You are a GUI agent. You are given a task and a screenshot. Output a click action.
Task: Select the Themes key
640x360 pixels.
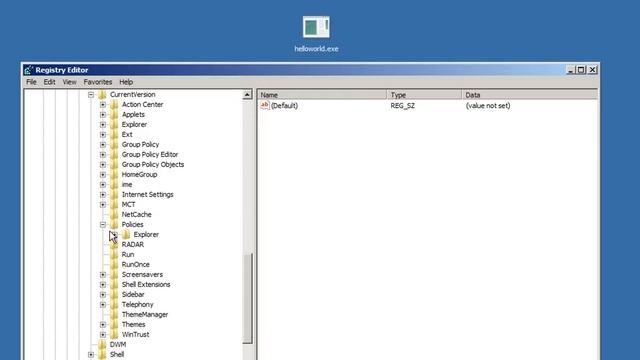[x=133, y=324]
